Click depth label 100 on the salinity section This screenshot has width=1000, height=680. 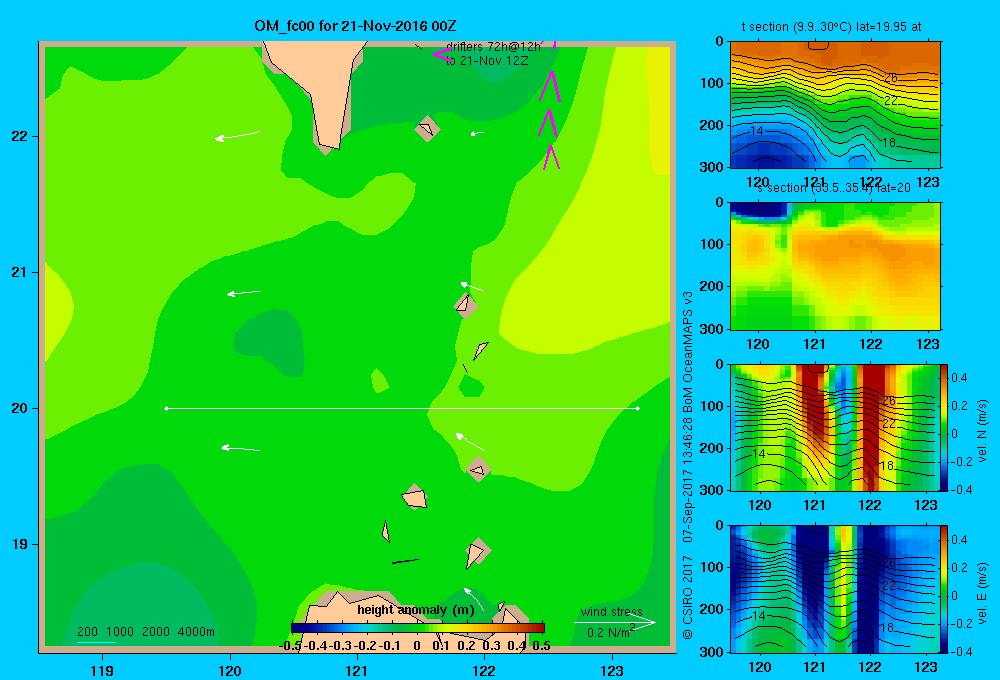click(x=713, y=244)
